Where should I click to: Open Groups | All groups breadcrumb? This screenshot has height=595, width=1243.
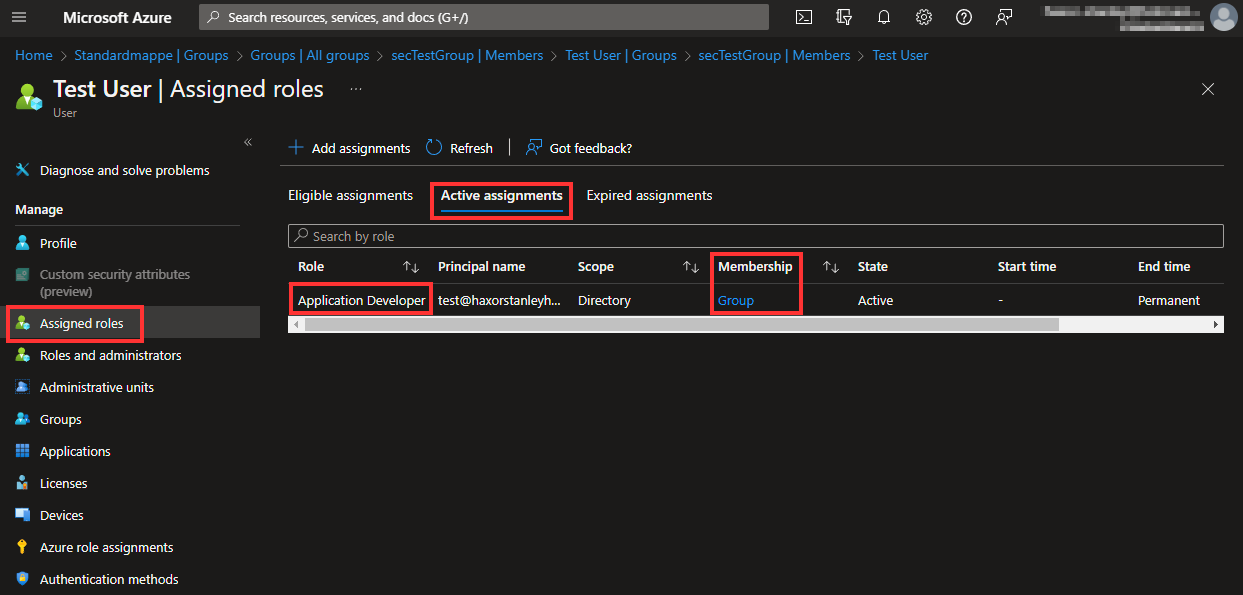(310, 55)
